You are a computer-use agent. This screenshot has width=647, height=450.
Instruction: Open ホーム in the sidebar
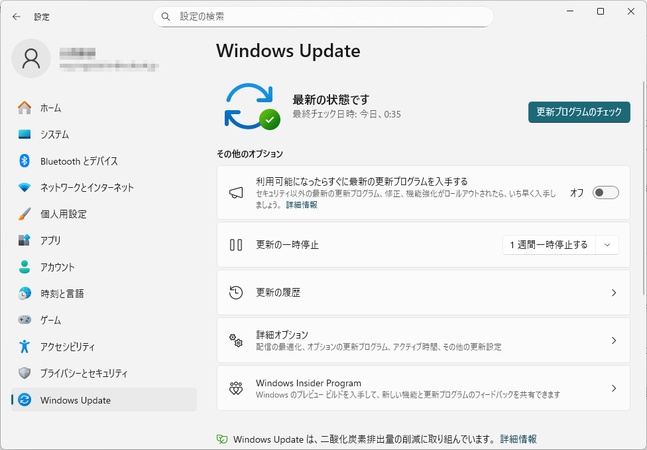pos(104,108)
